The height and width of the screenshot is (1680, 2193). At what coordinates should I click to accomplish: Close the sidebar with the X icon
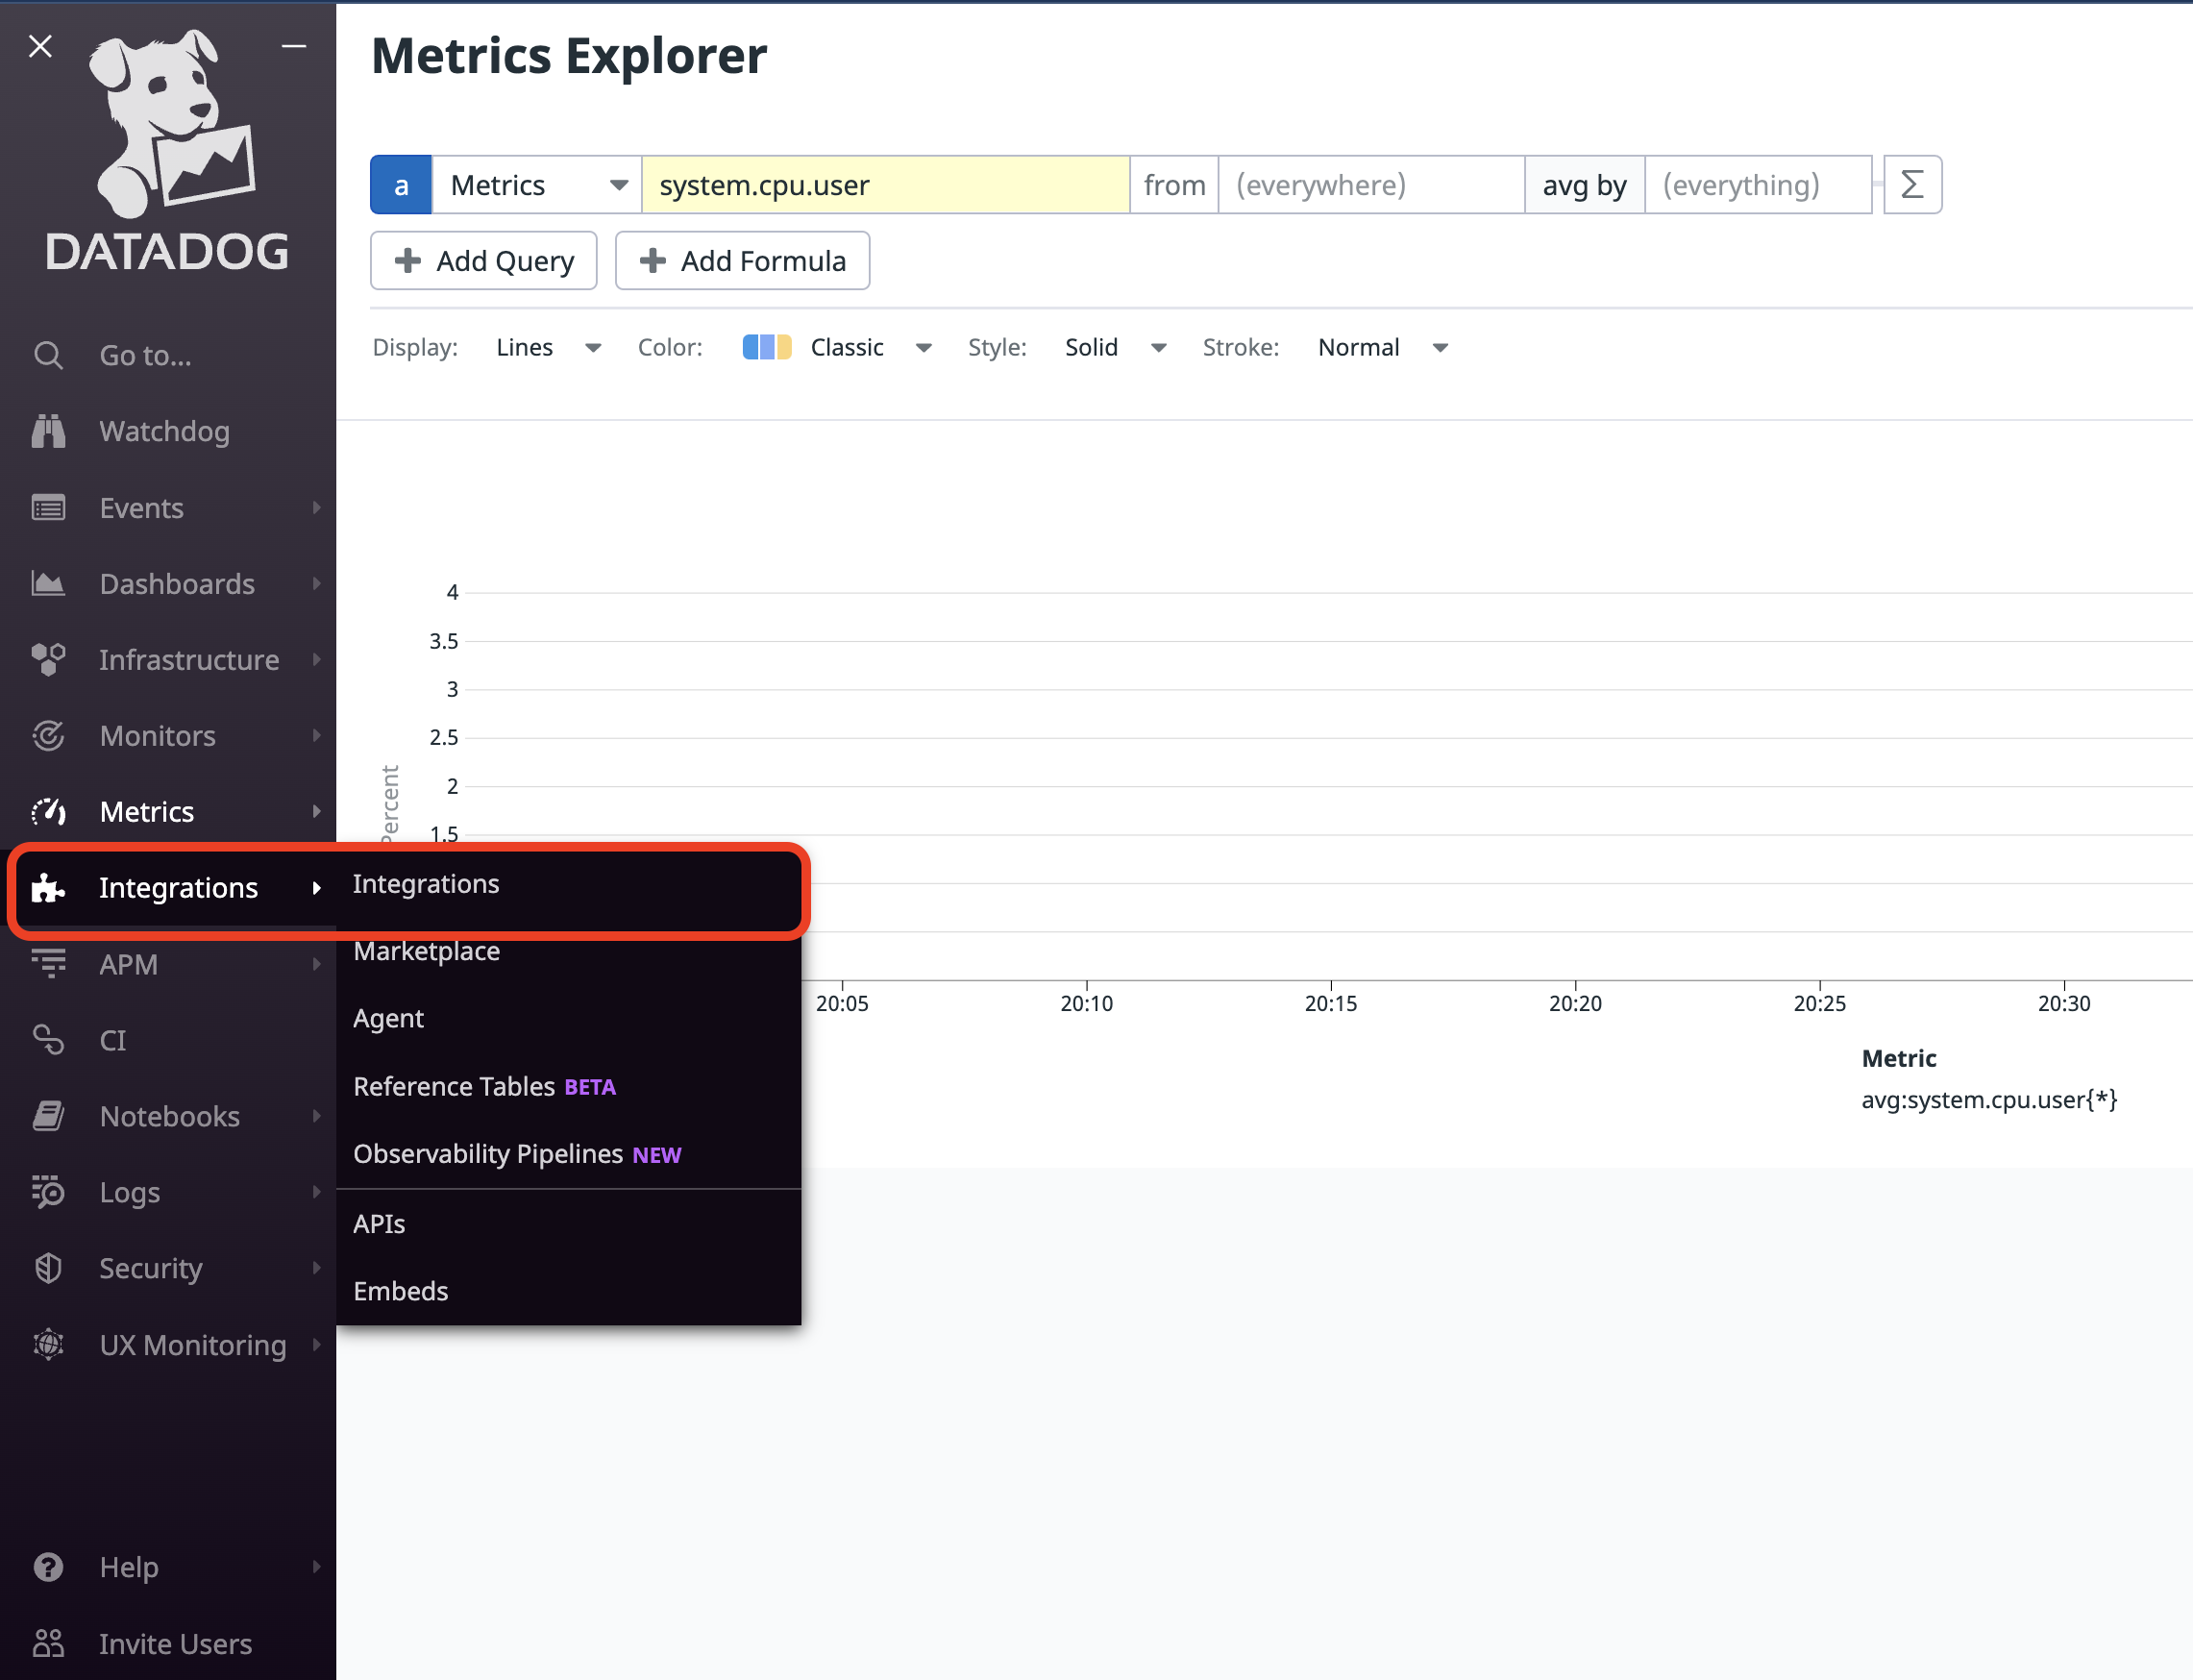point(40,46)
